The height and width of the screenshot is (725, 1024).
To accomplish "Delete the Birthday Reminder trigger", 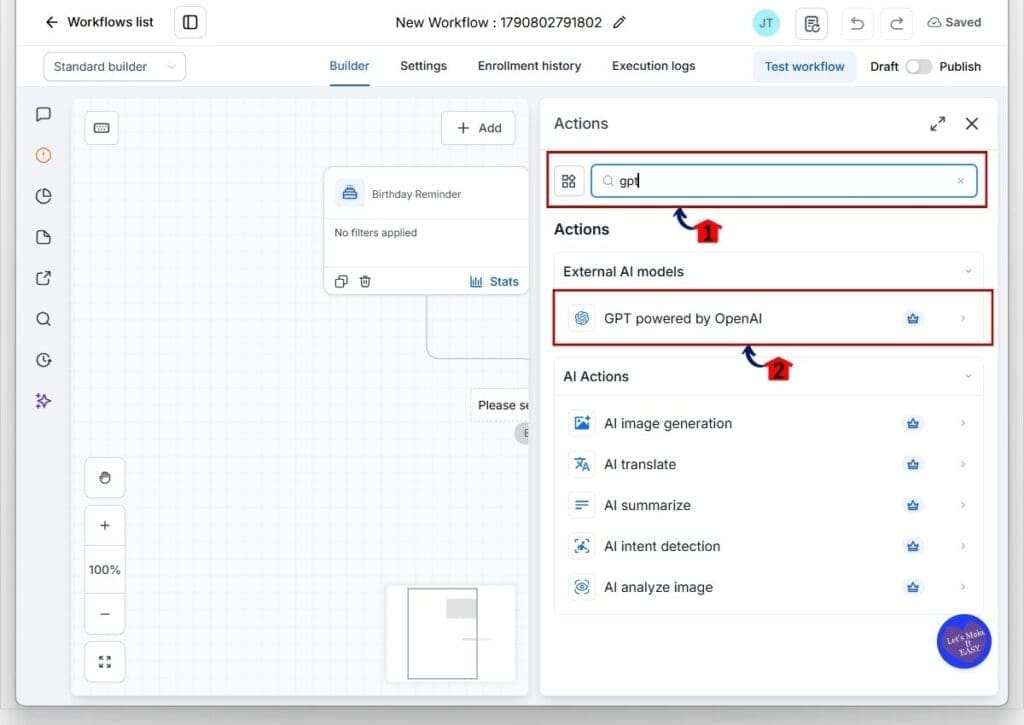I will pyautogui.click(x=365, y=282).
